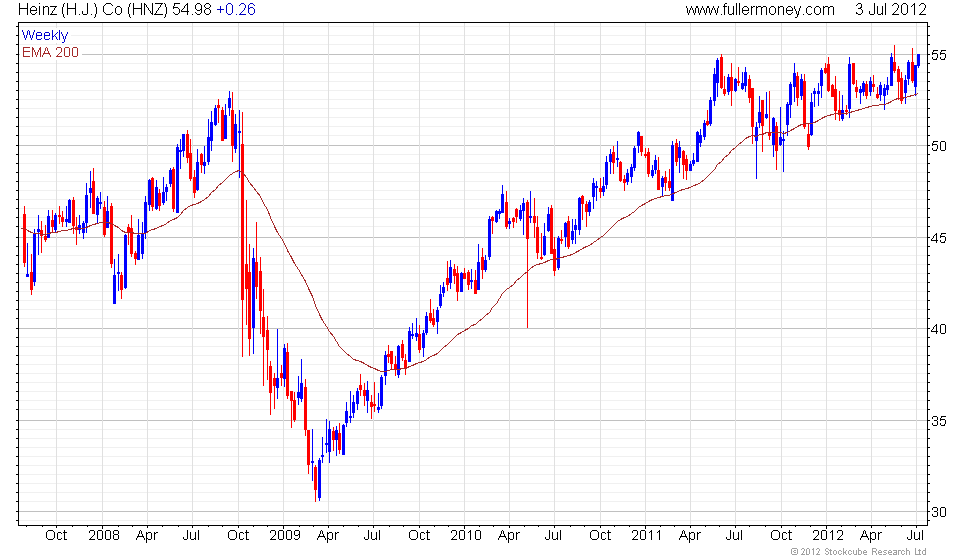Click the 45 price axis label
The image size is (980, 560).
(x=939, y=238)
